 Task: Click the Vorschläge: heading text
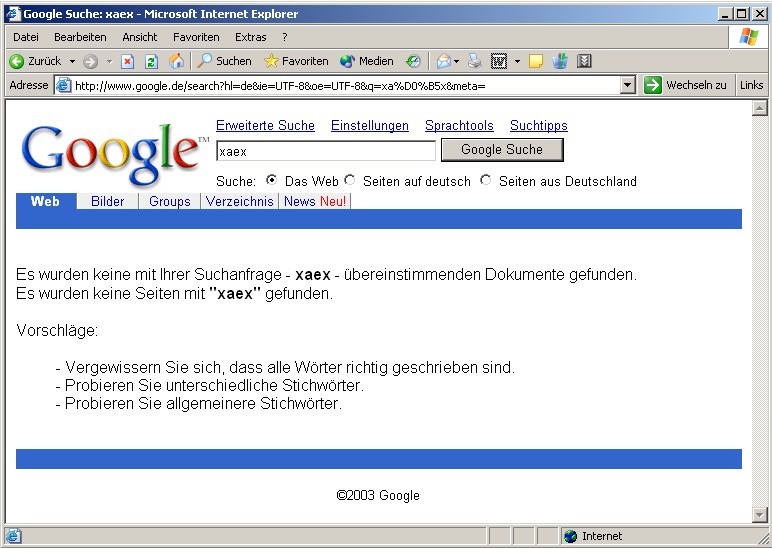[57, 330]
